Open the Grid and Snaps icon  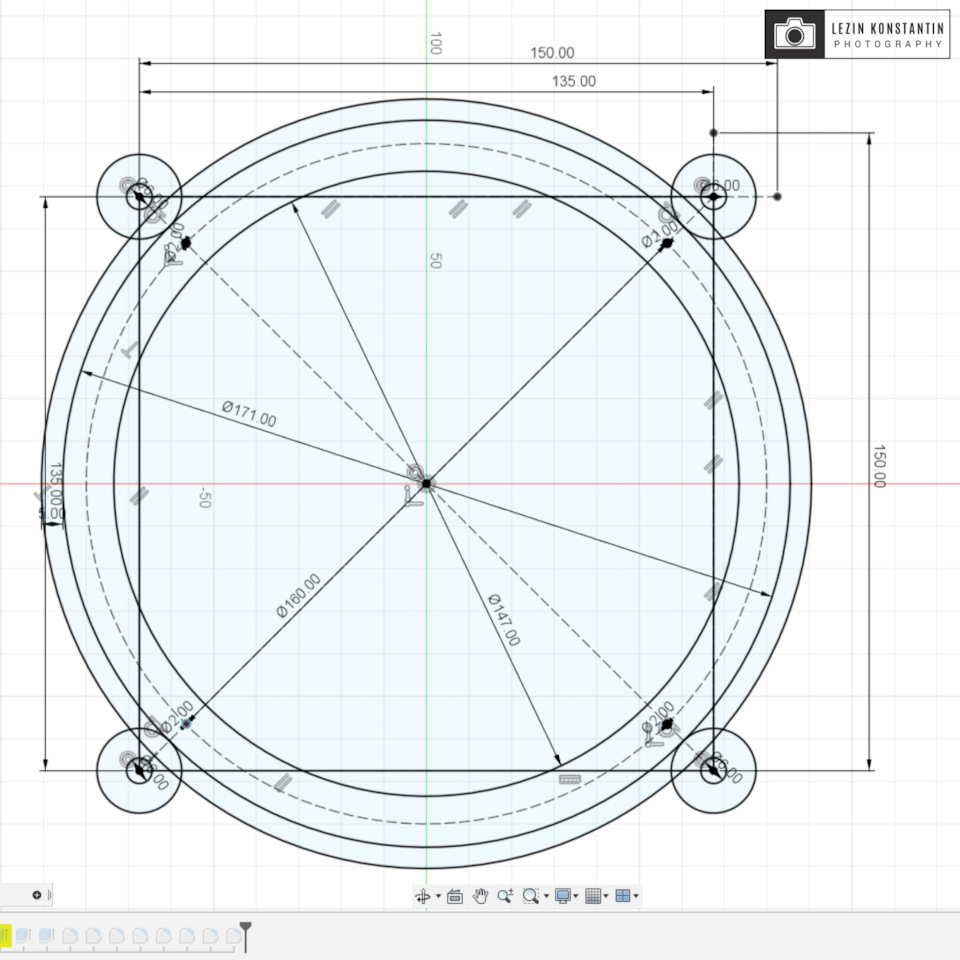pos(593,896)
